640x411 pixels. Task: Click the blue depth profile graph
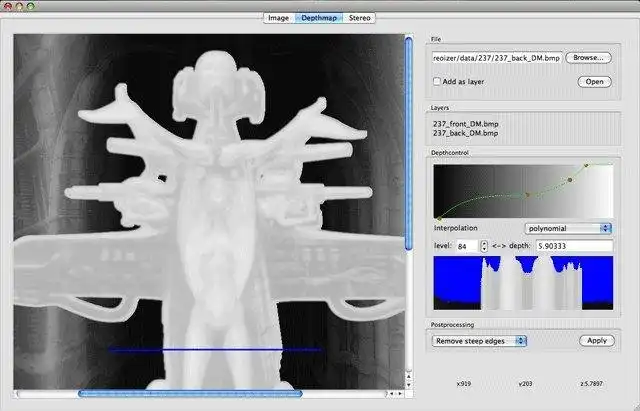[523, 283]
